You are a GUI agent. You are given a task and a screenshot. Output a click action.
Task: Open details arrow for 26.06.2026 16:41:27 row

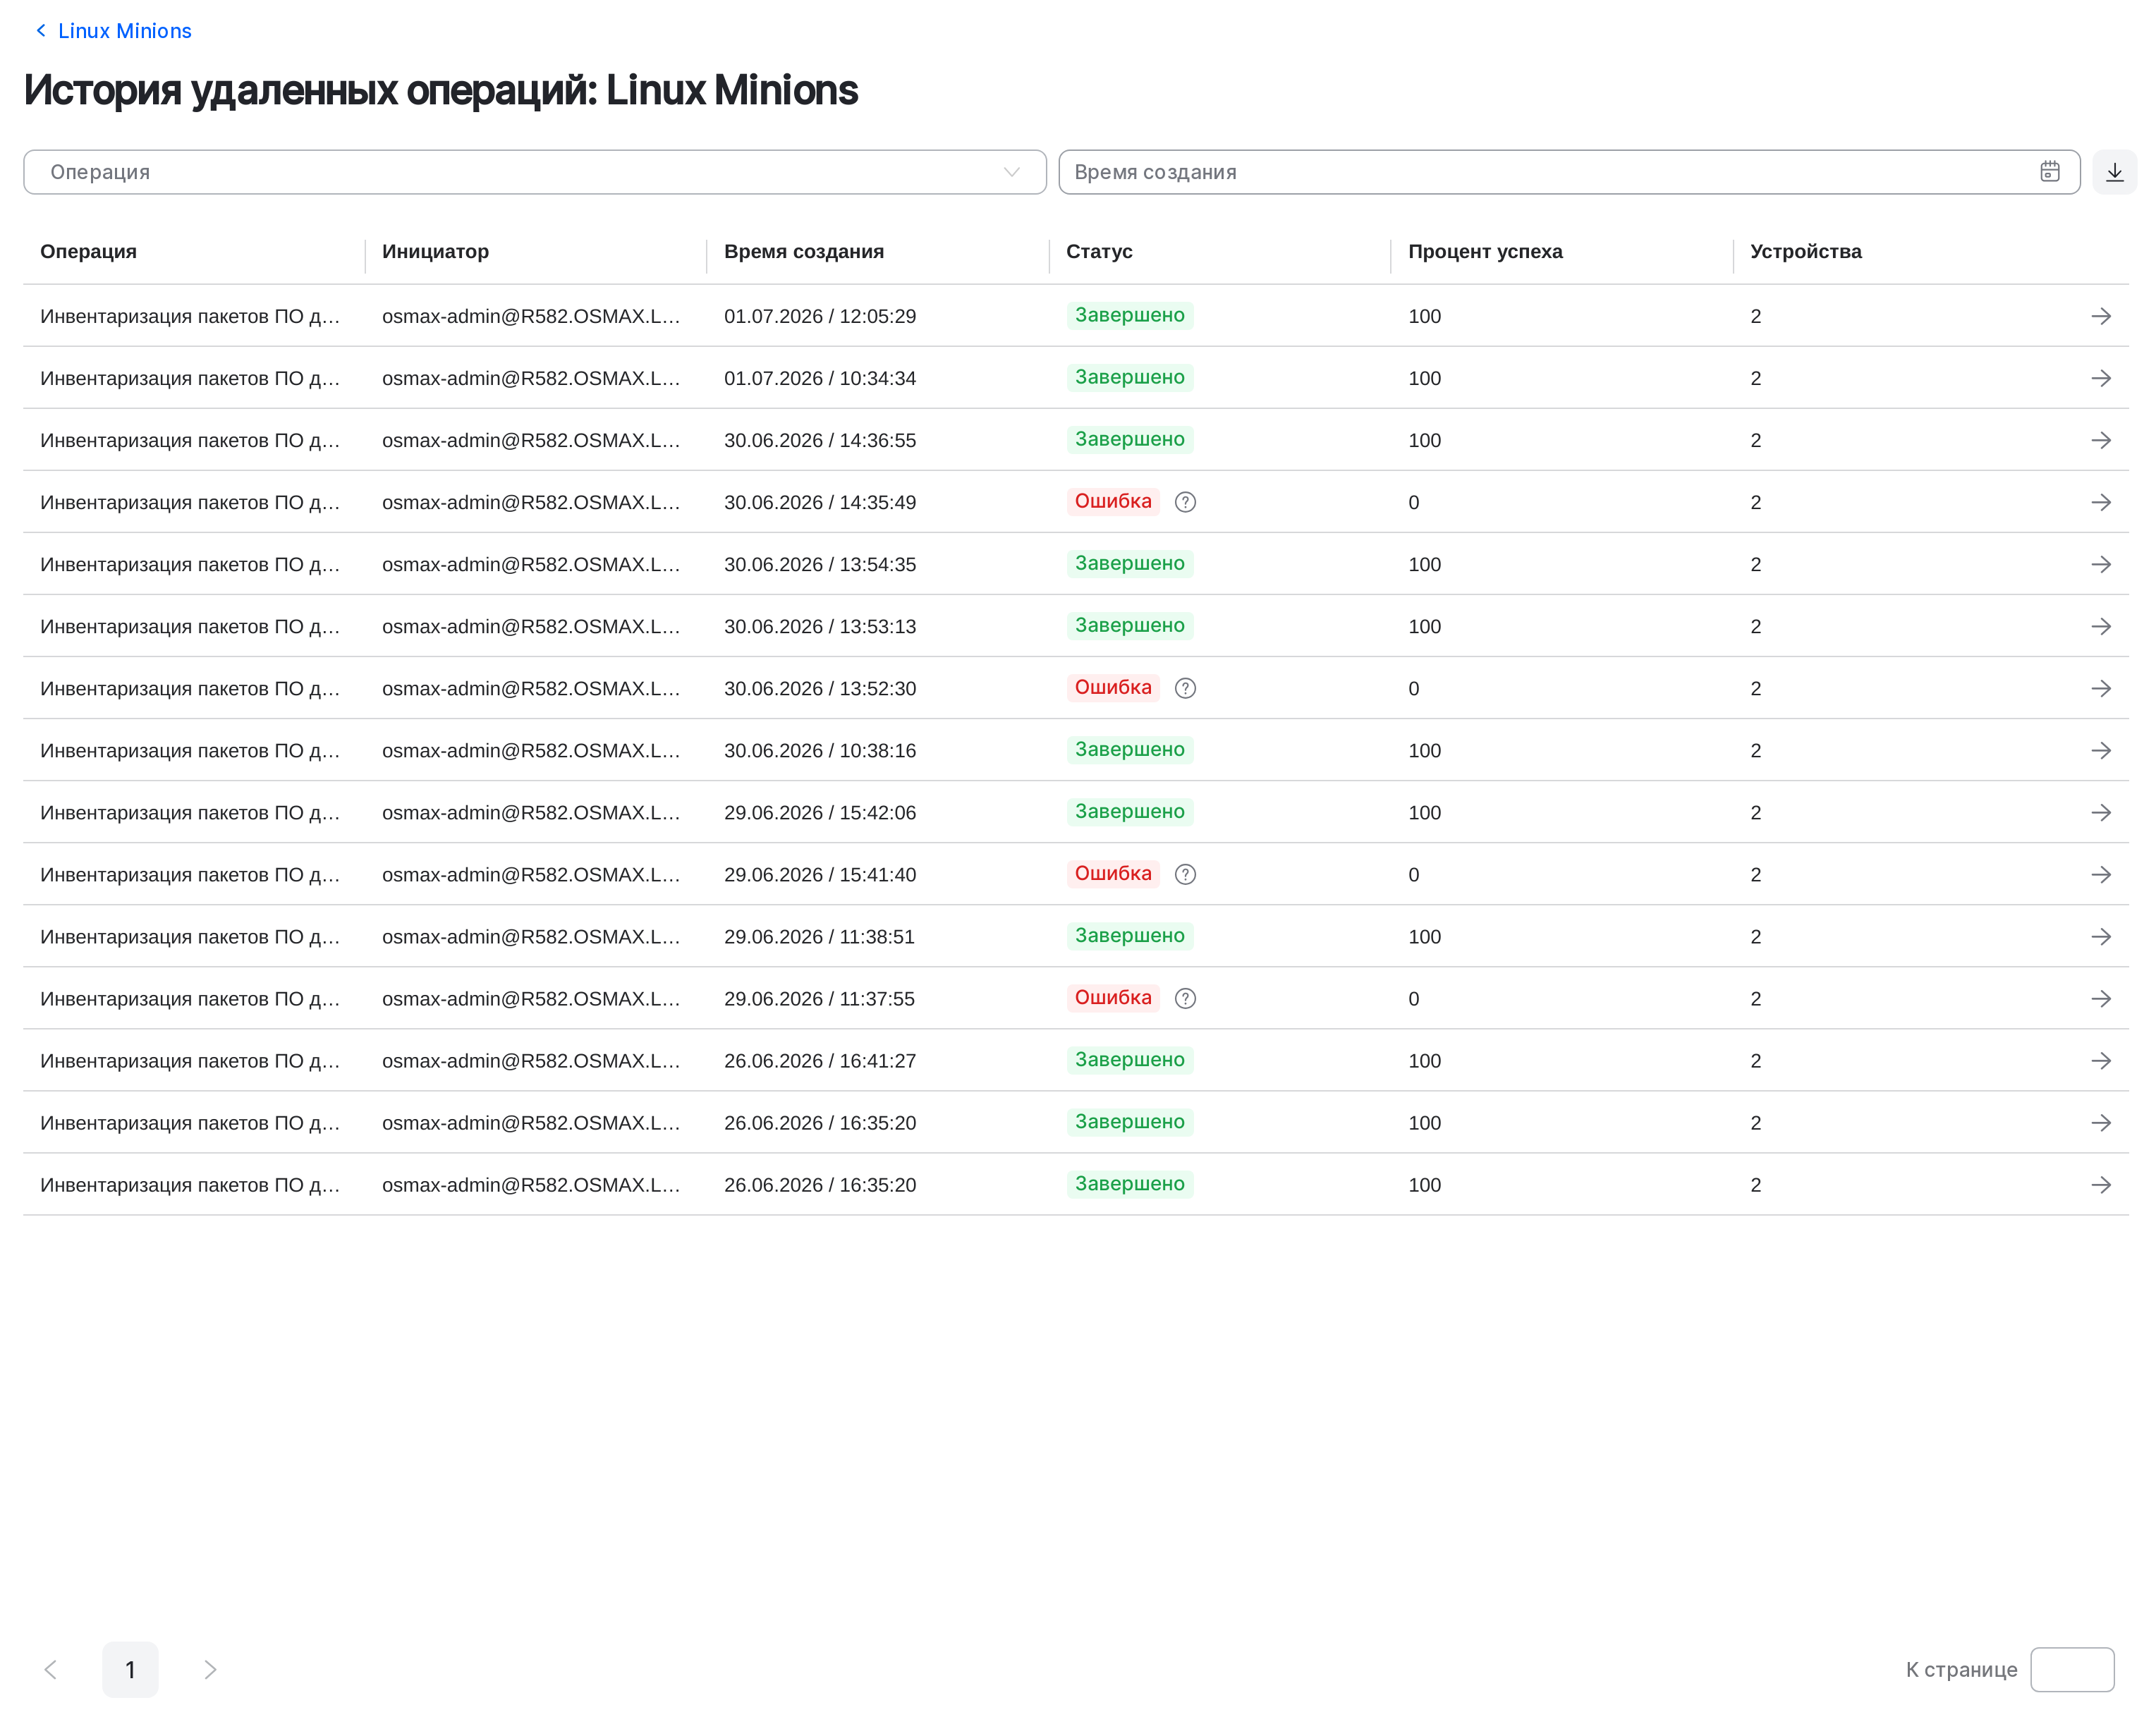point(2101,1060)
